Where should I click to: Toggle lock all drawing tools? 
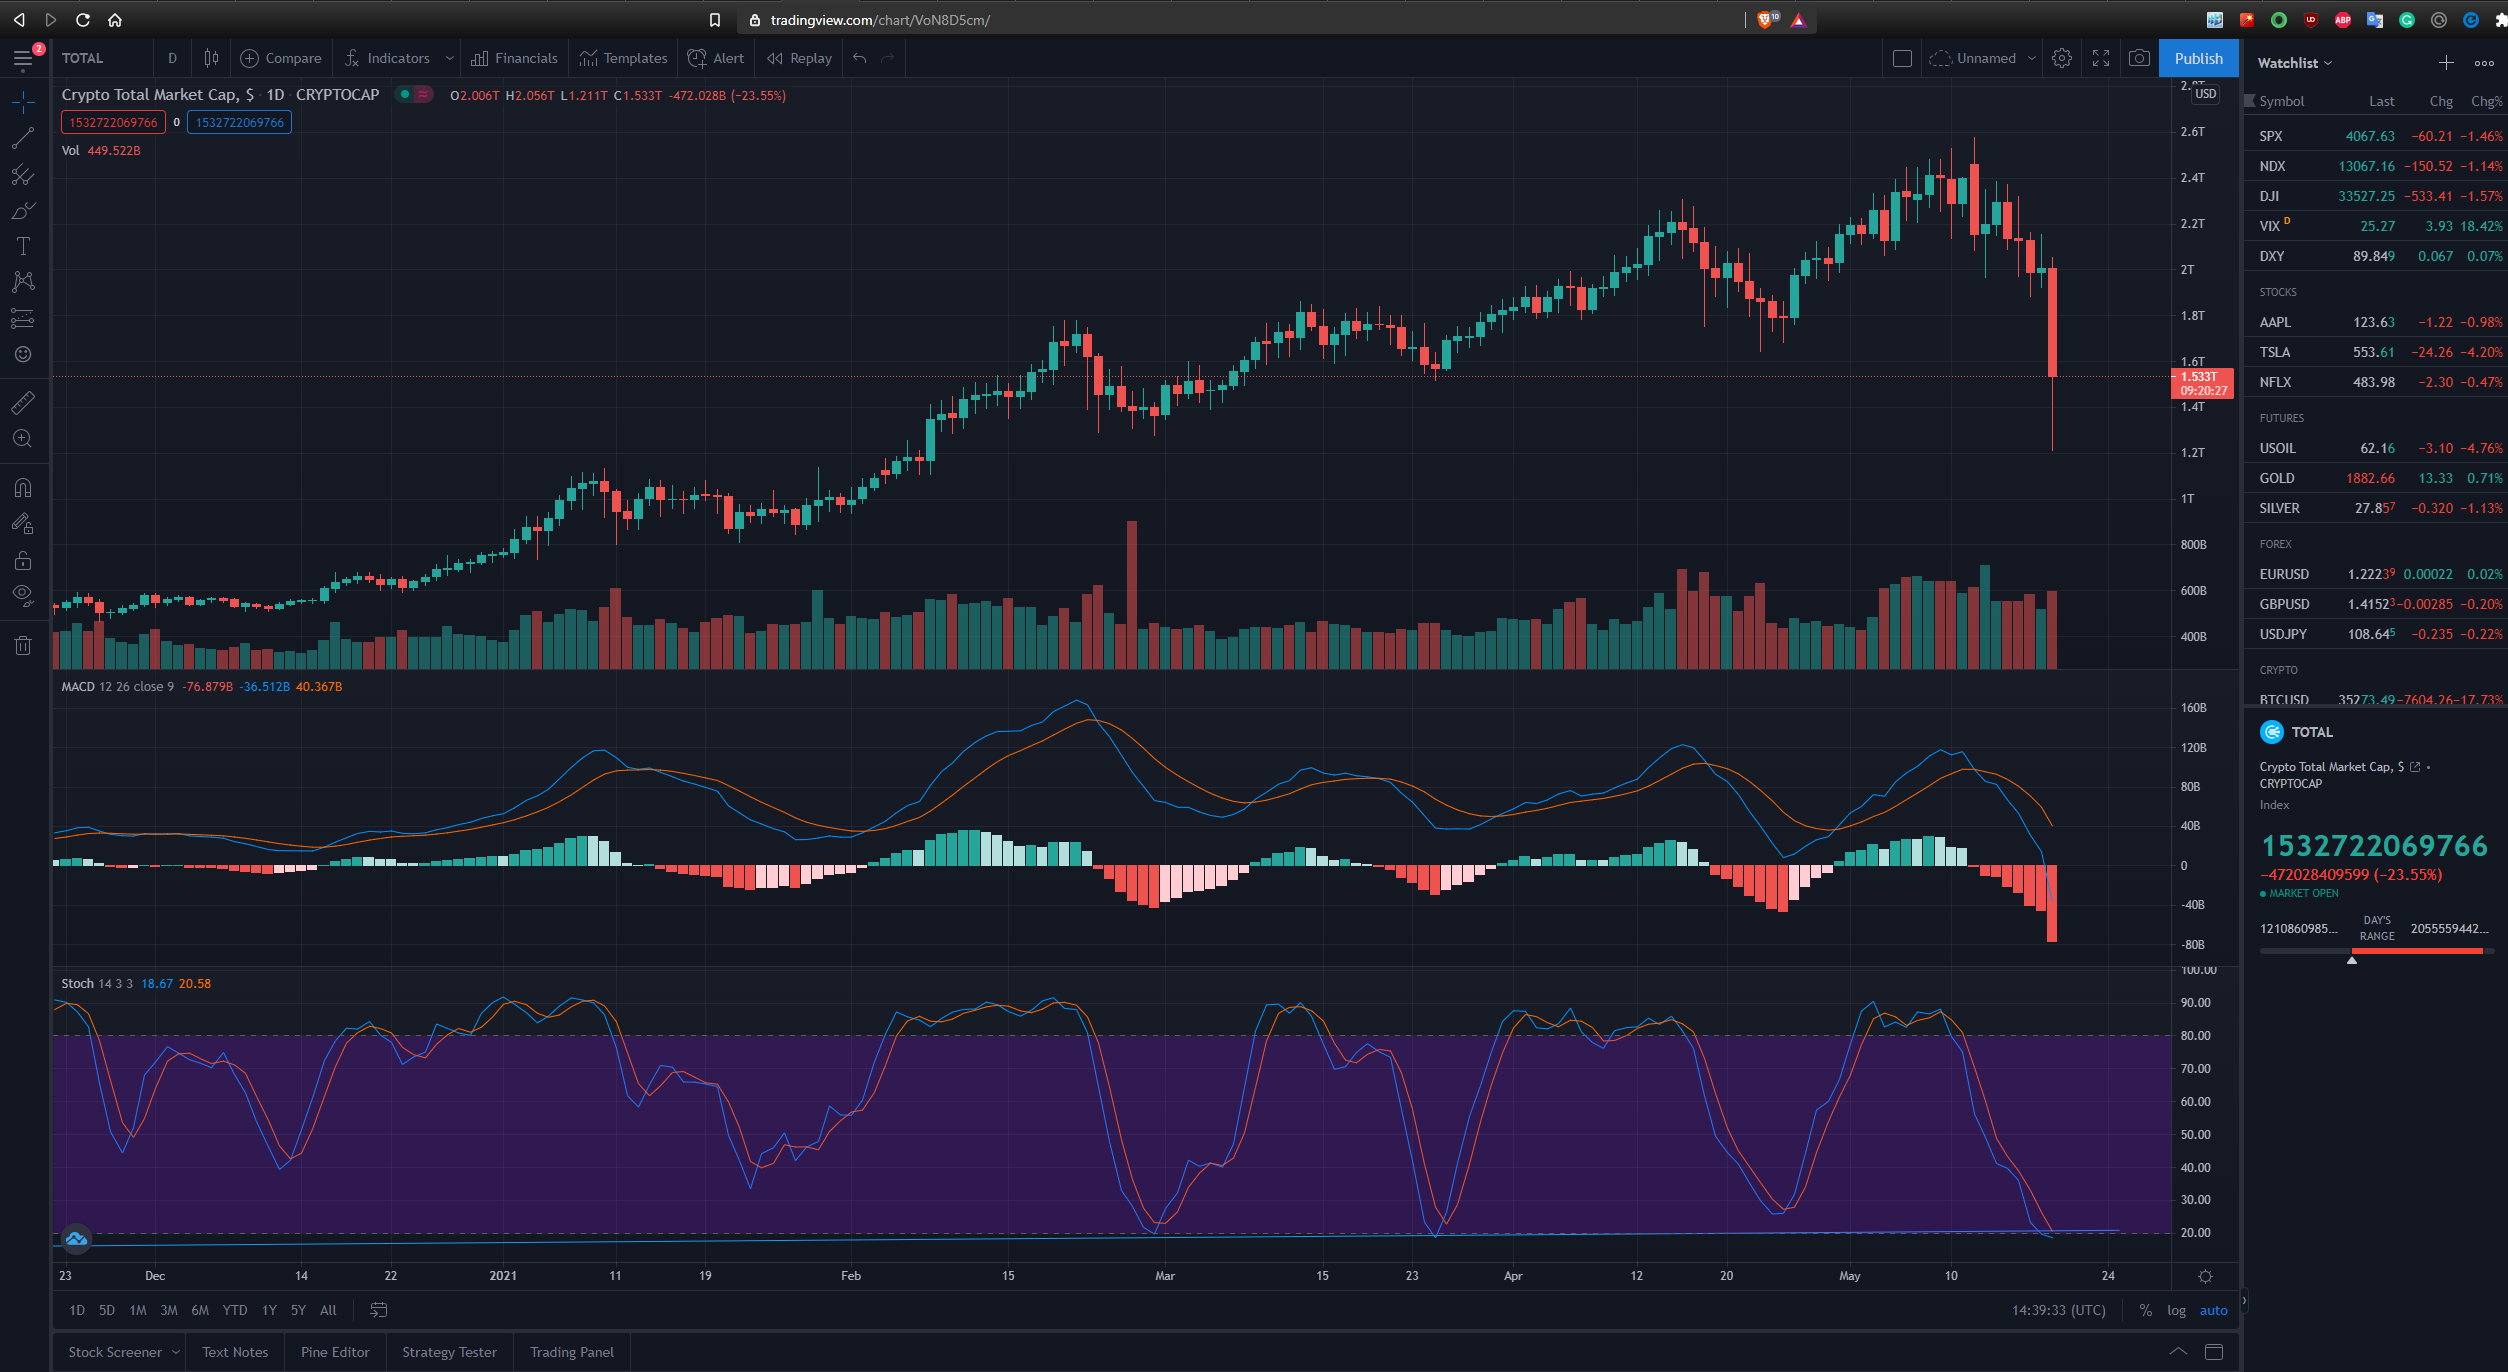point(23,560)
